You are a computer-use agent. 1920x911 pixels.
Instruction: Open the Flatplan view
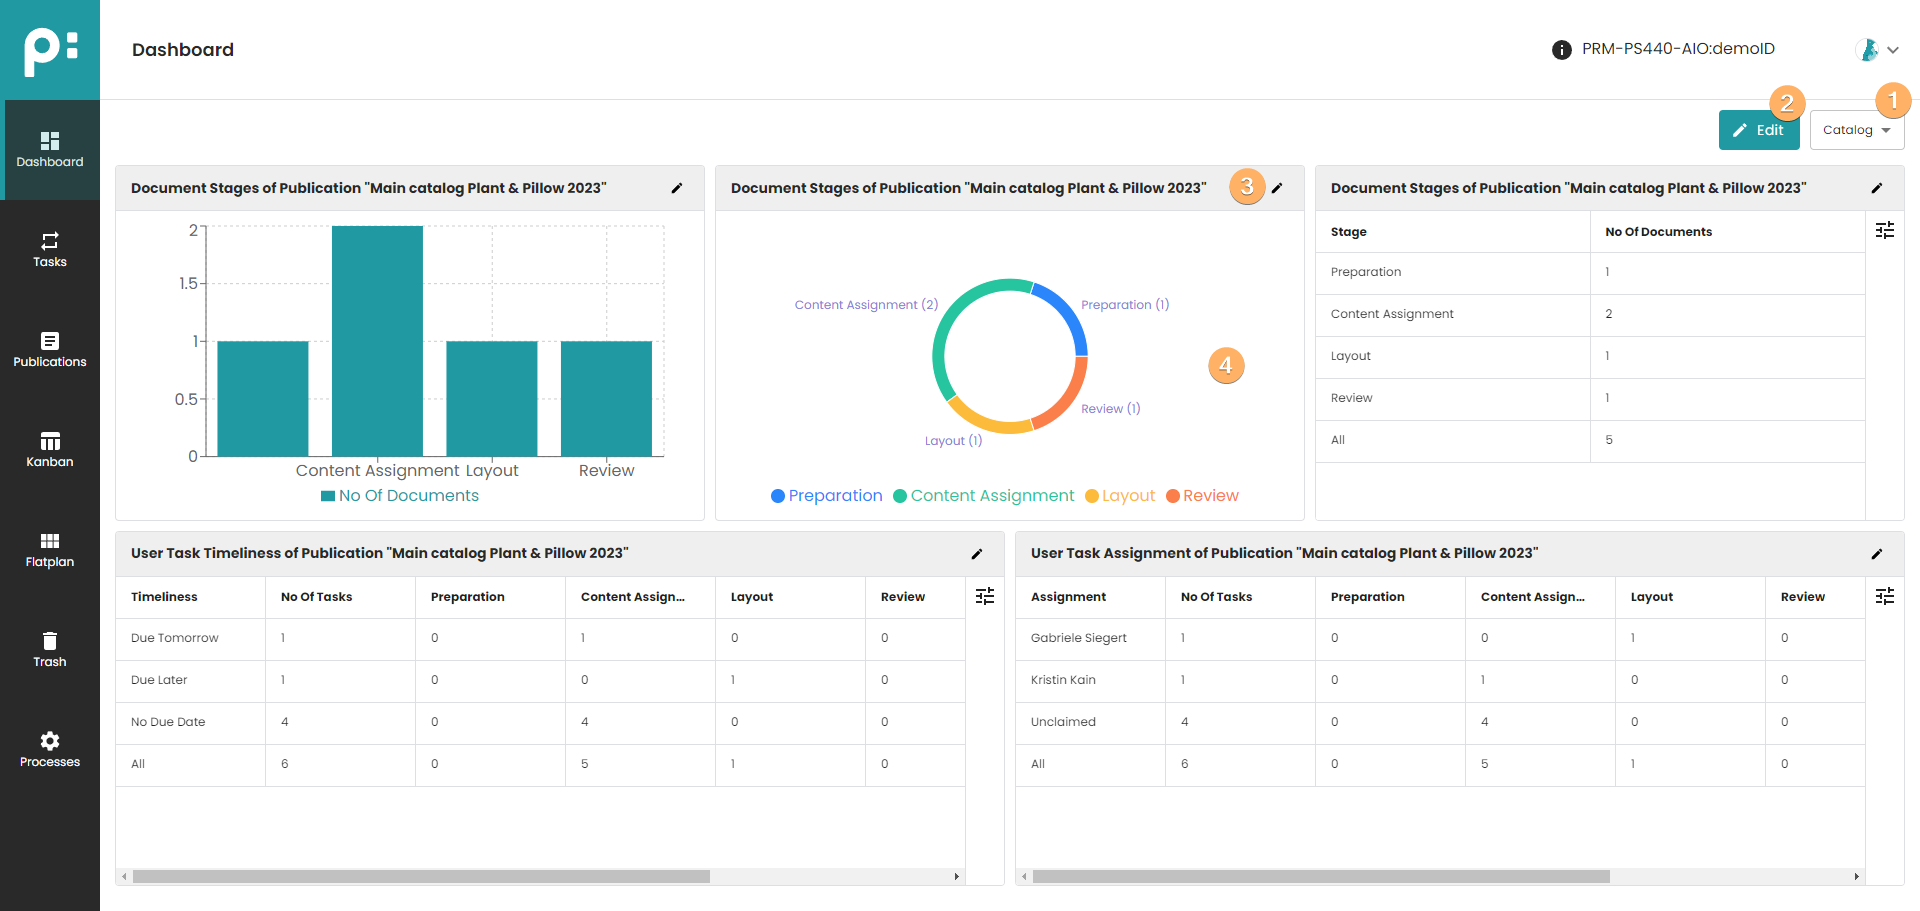pos(50,549)
